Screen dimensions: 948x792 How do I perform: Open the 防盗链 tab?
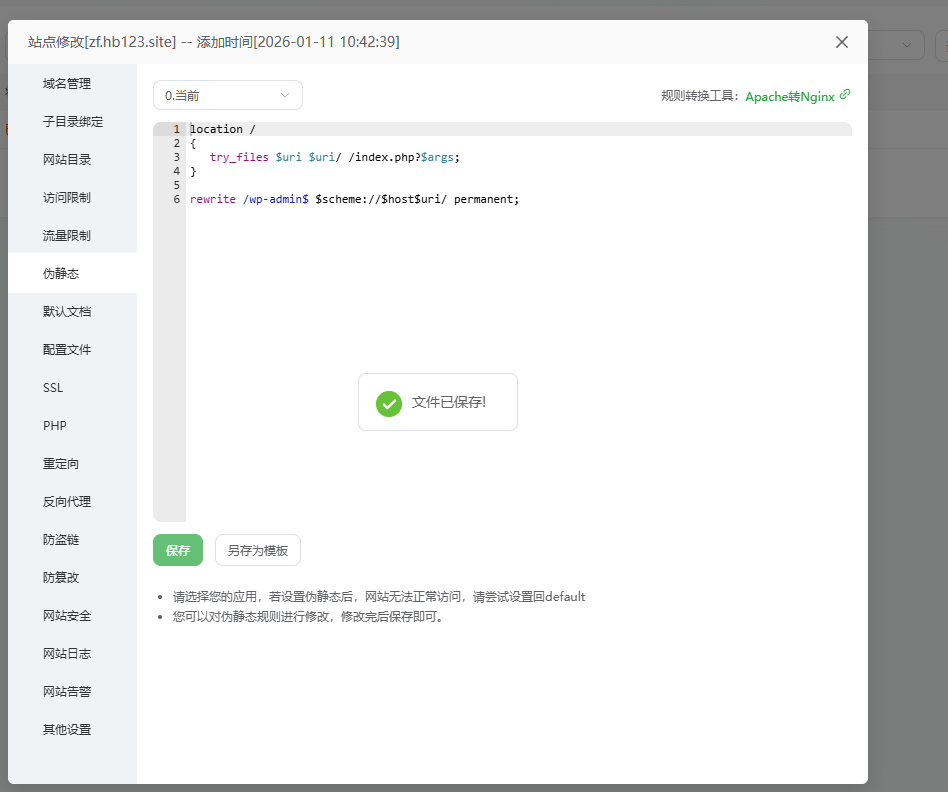point(61,540)
